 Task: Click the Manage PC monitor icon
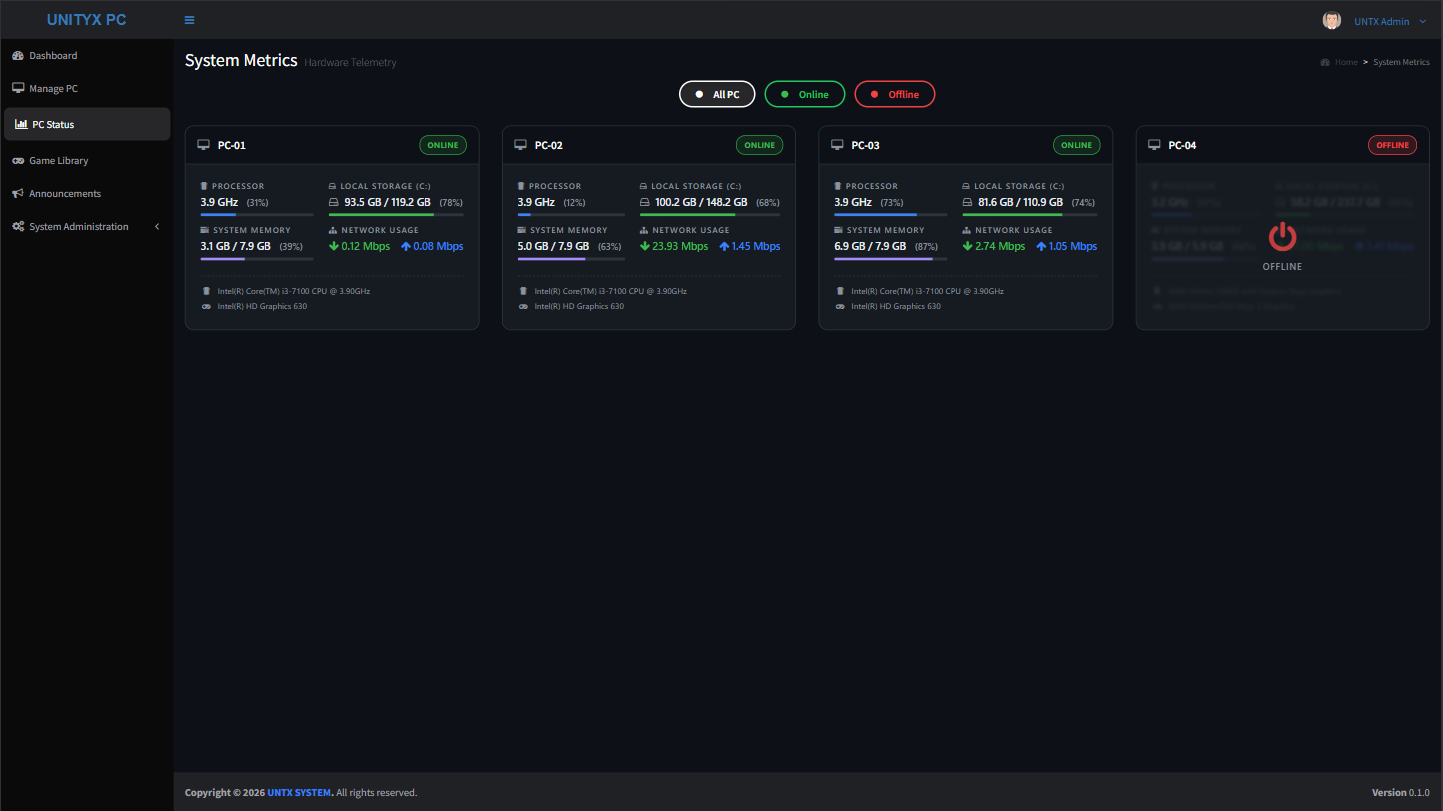click(x=18, y=88)
